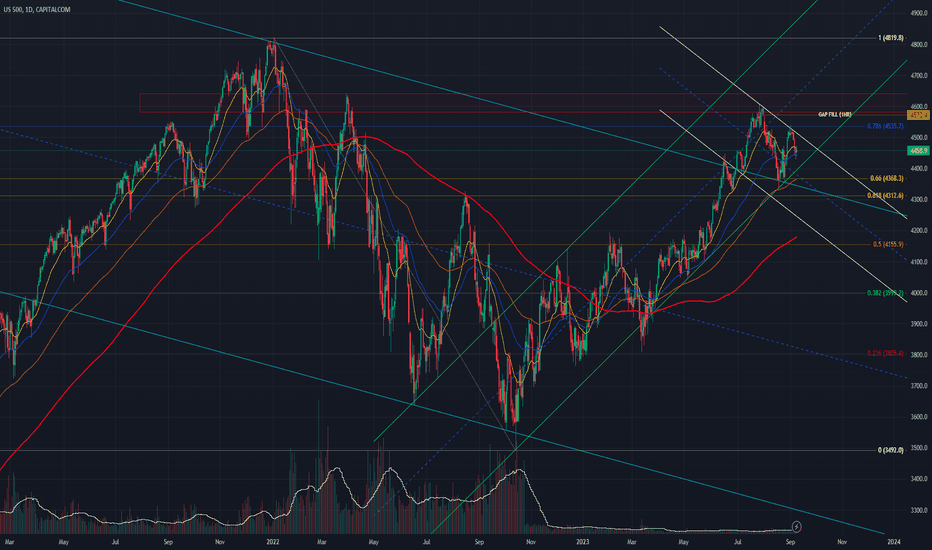Click the green 4458.9 current price tag

pos(918,151)
